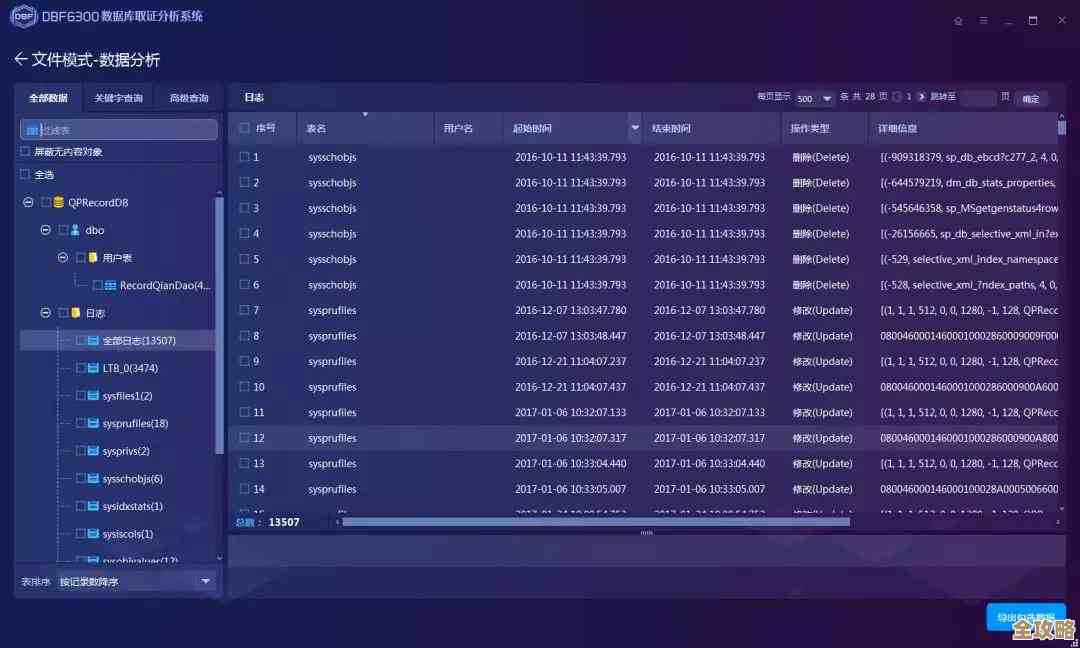Viewport: 1080px width, 648px height.
Task: Switch to the 高级查询 tab
Action: (189, 98)
